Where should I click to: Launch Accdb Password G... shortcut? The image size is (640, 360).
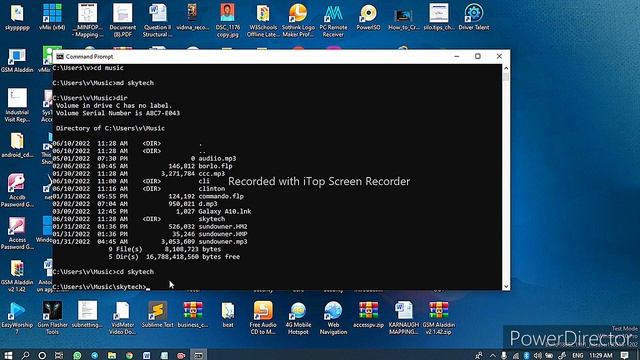pos(17,190)
